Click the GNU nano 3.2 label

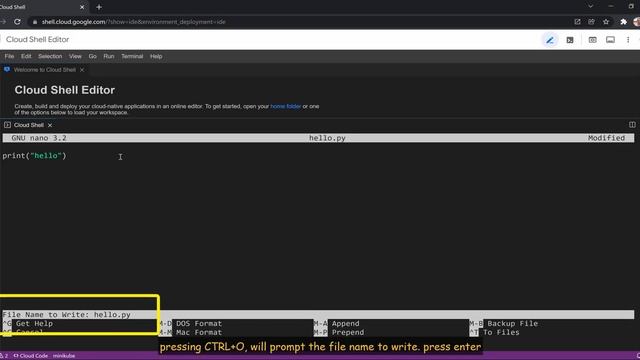39,138
